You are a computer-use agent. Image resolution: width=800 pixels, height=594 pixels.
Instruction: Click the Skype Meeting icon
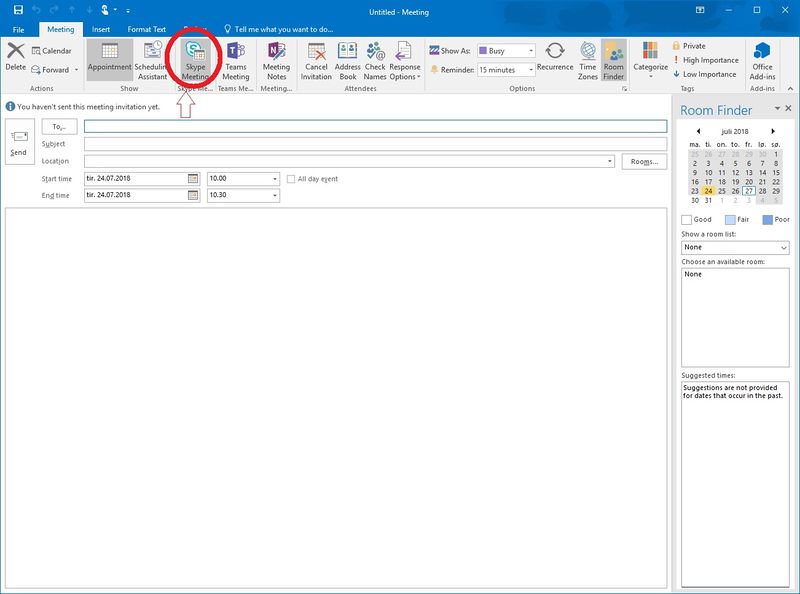(195, 59)
